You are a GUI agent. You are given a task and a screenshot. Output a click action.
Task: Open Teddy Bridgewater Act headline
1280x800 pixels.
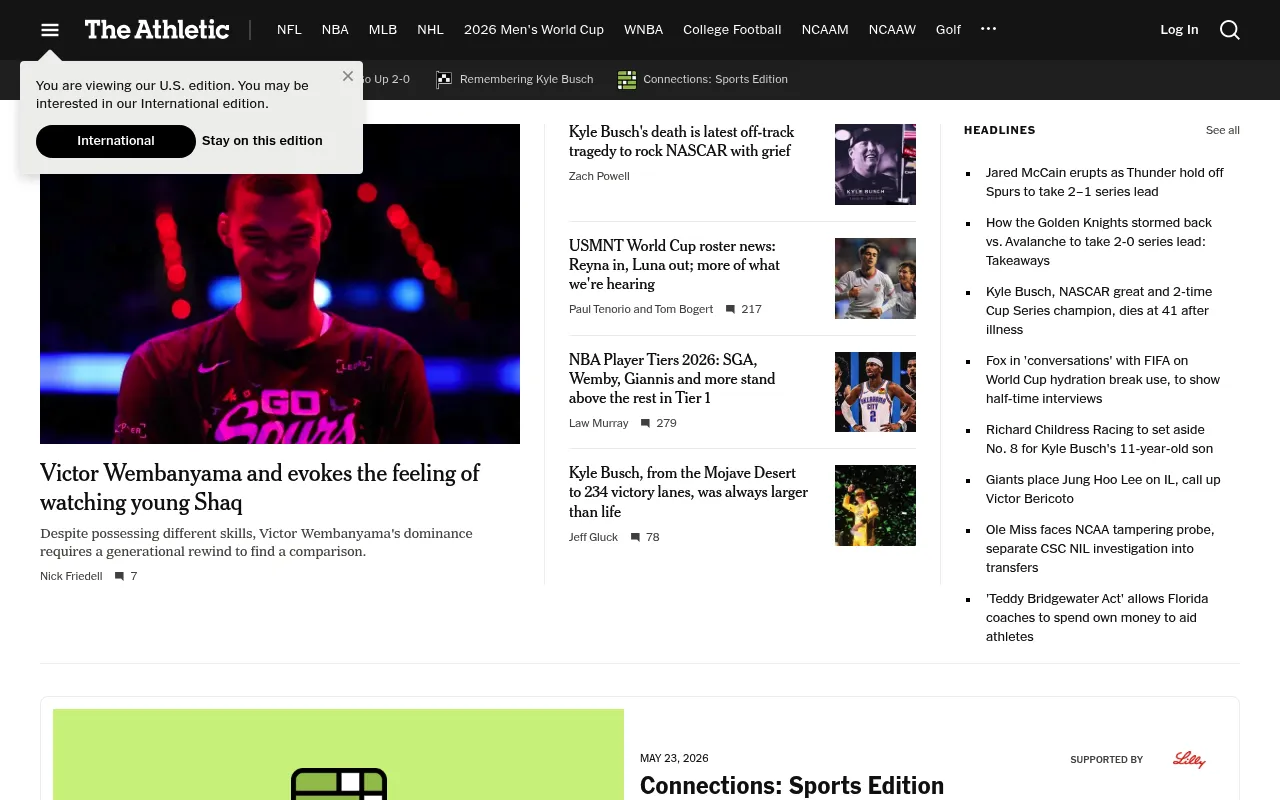pos(1097,618)
